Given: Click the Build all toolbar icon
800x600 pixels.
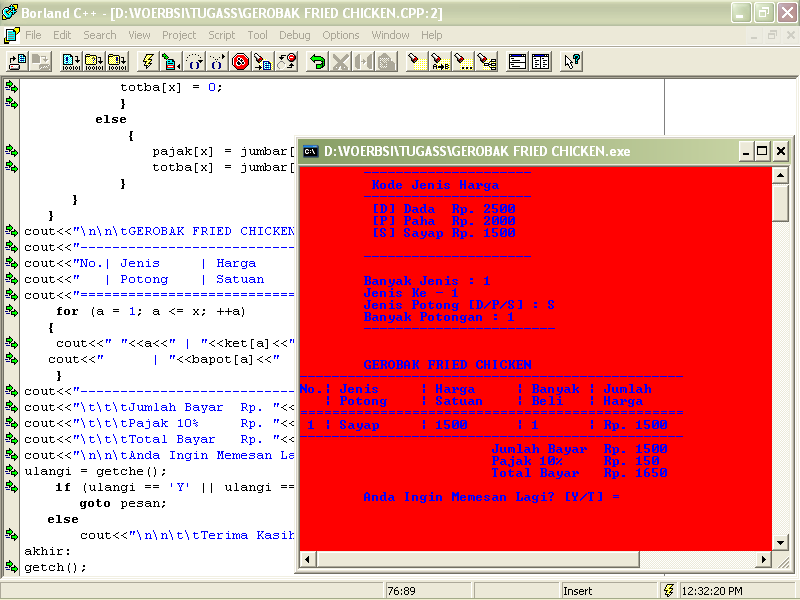Looking at the screenshot, I should coord(117,62).
